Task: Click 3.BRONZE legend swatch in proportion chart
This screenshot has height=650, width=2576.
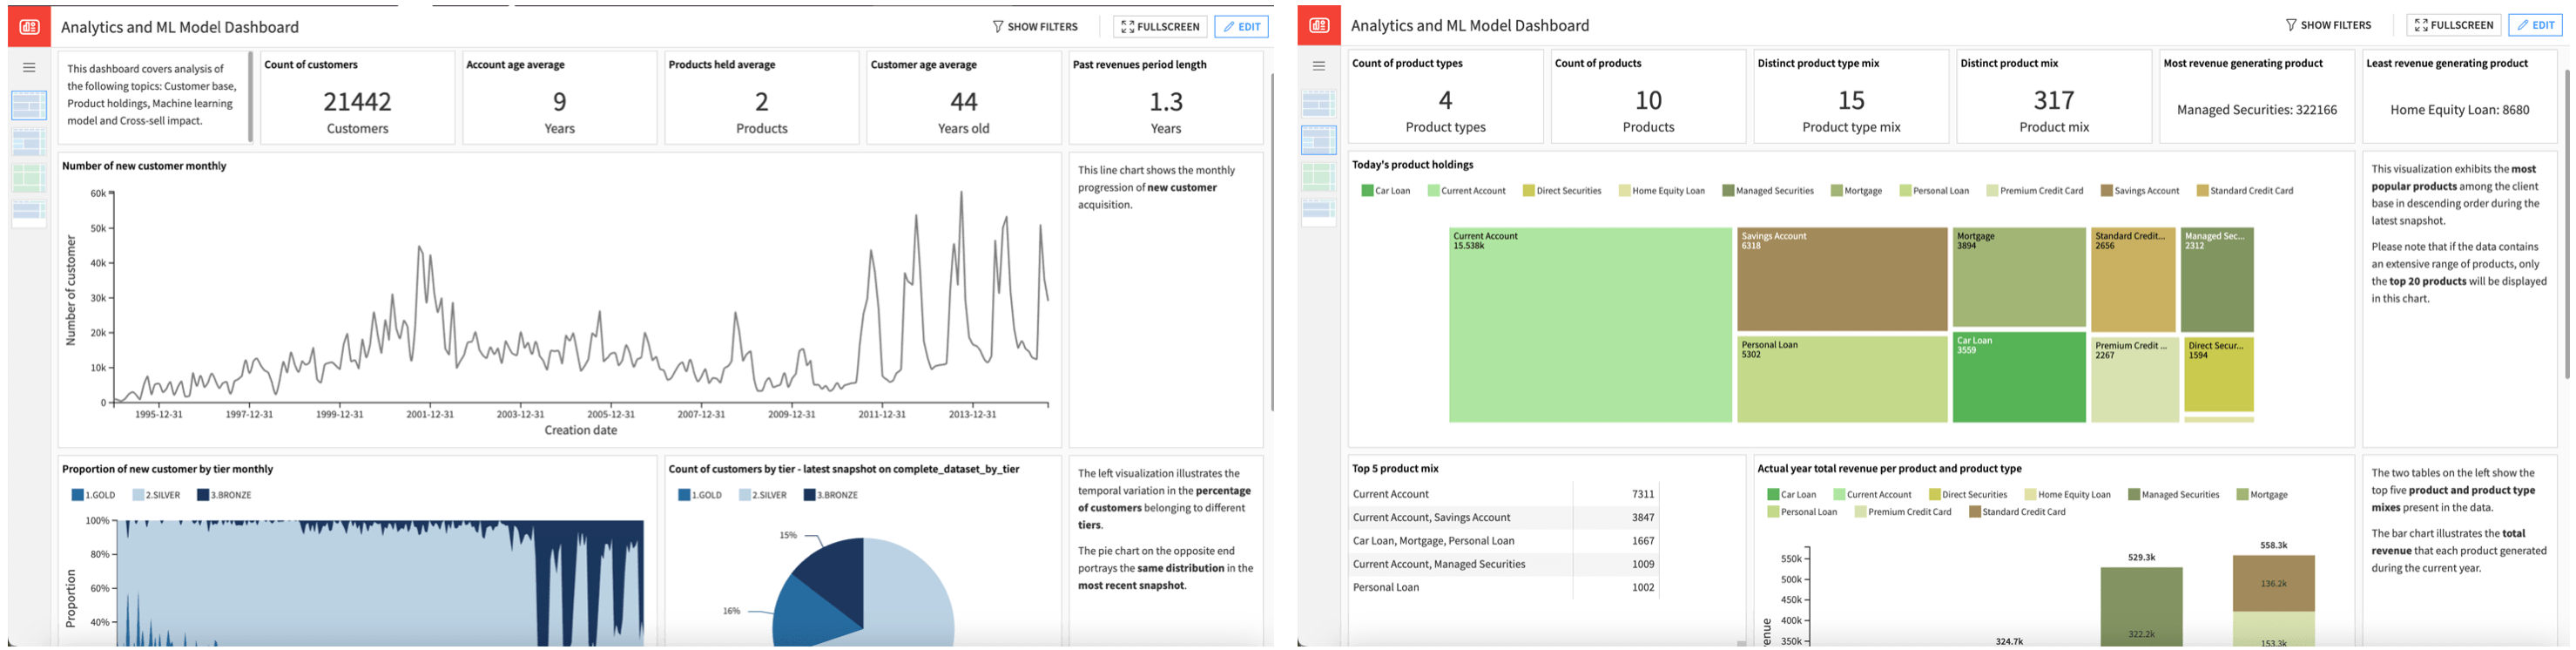Action: coord(203,495)
